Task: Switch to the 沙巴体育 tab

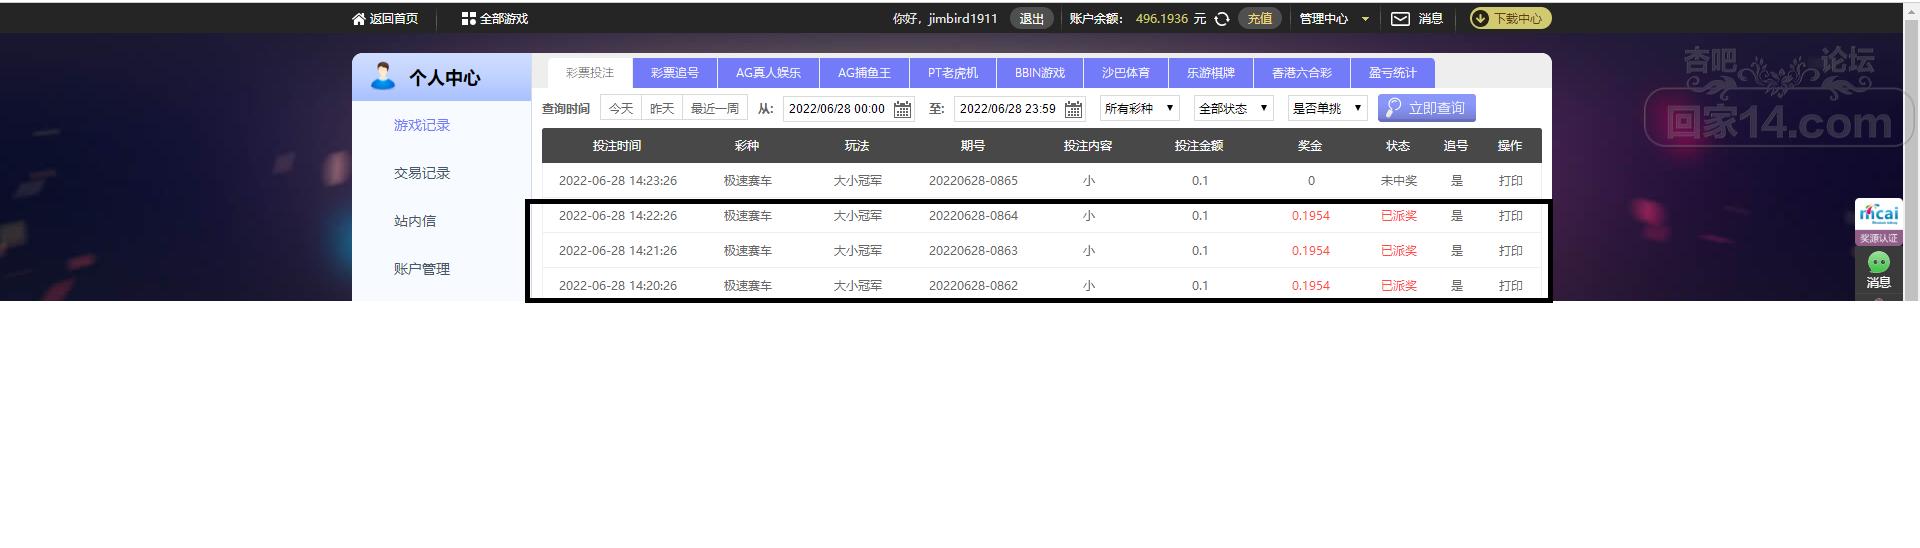Action: click(x=1126, y=73)
